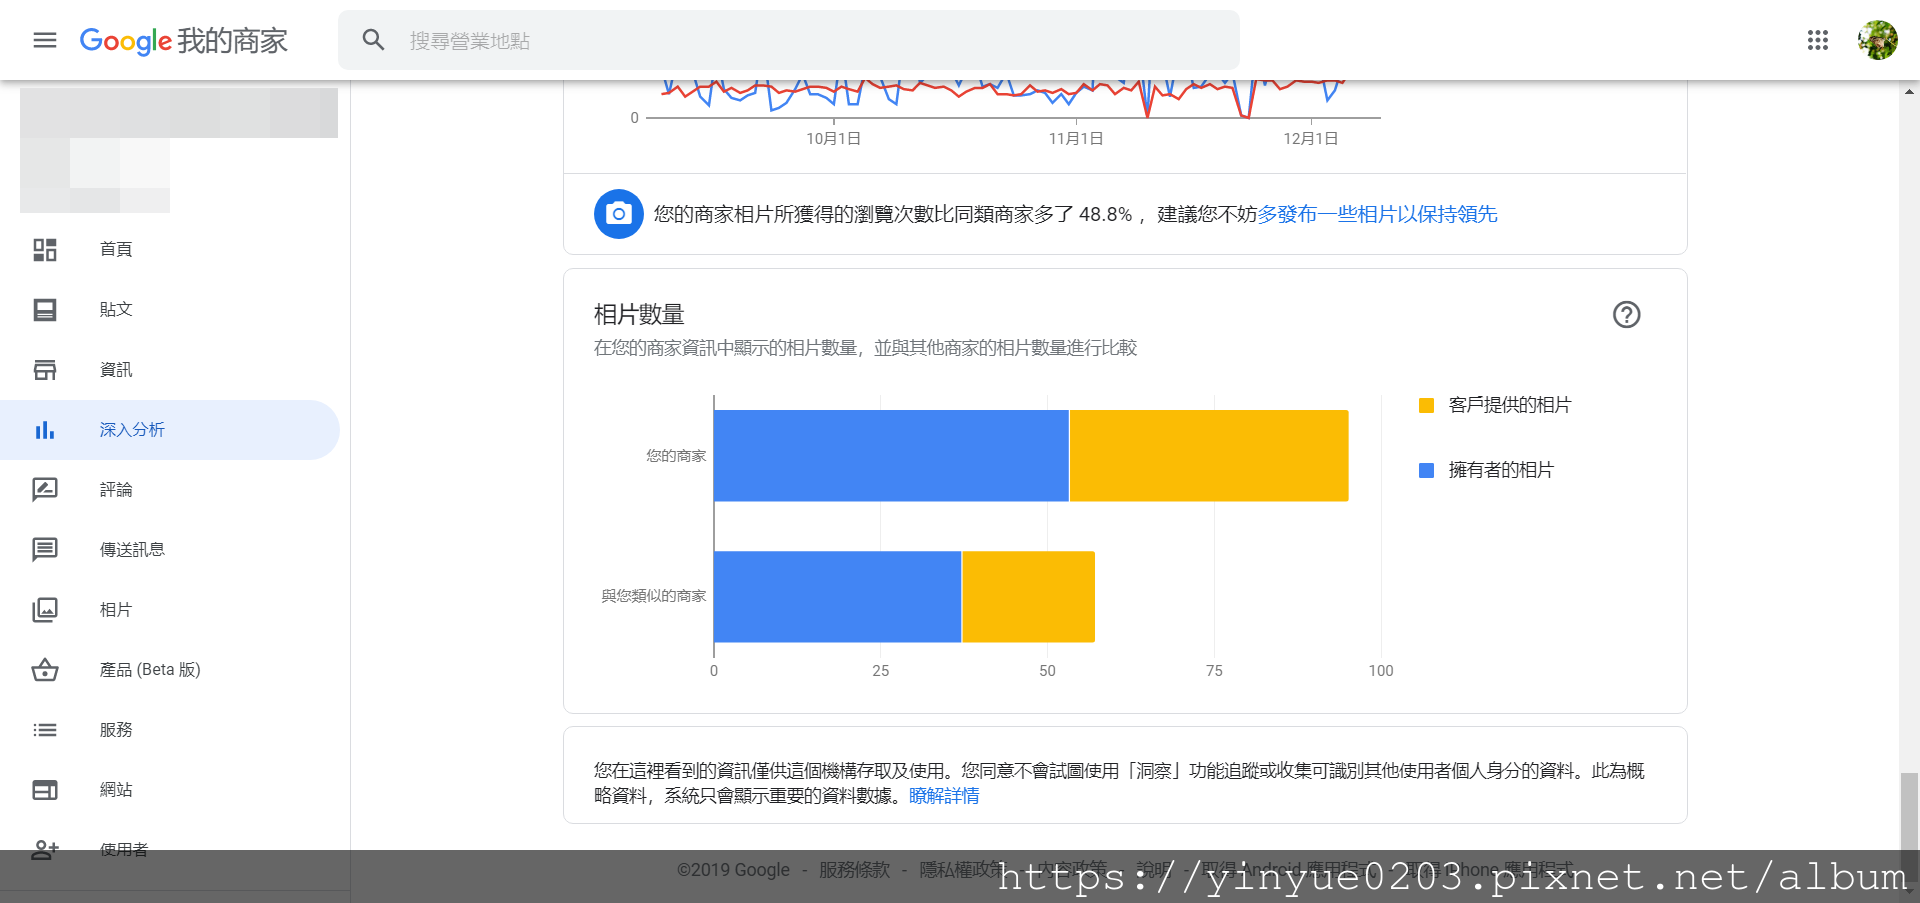Image resolution: width=1920 pixels, height=903 pixels.
Task: Click the 多發布一些相片以保持領先 link
Action: tap(1377, 214)
